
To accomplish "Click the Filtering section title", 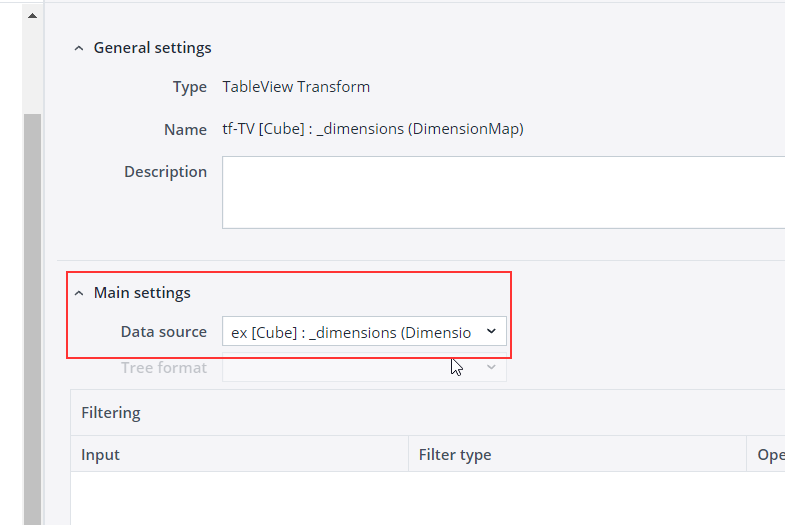I will click(111, 412).
